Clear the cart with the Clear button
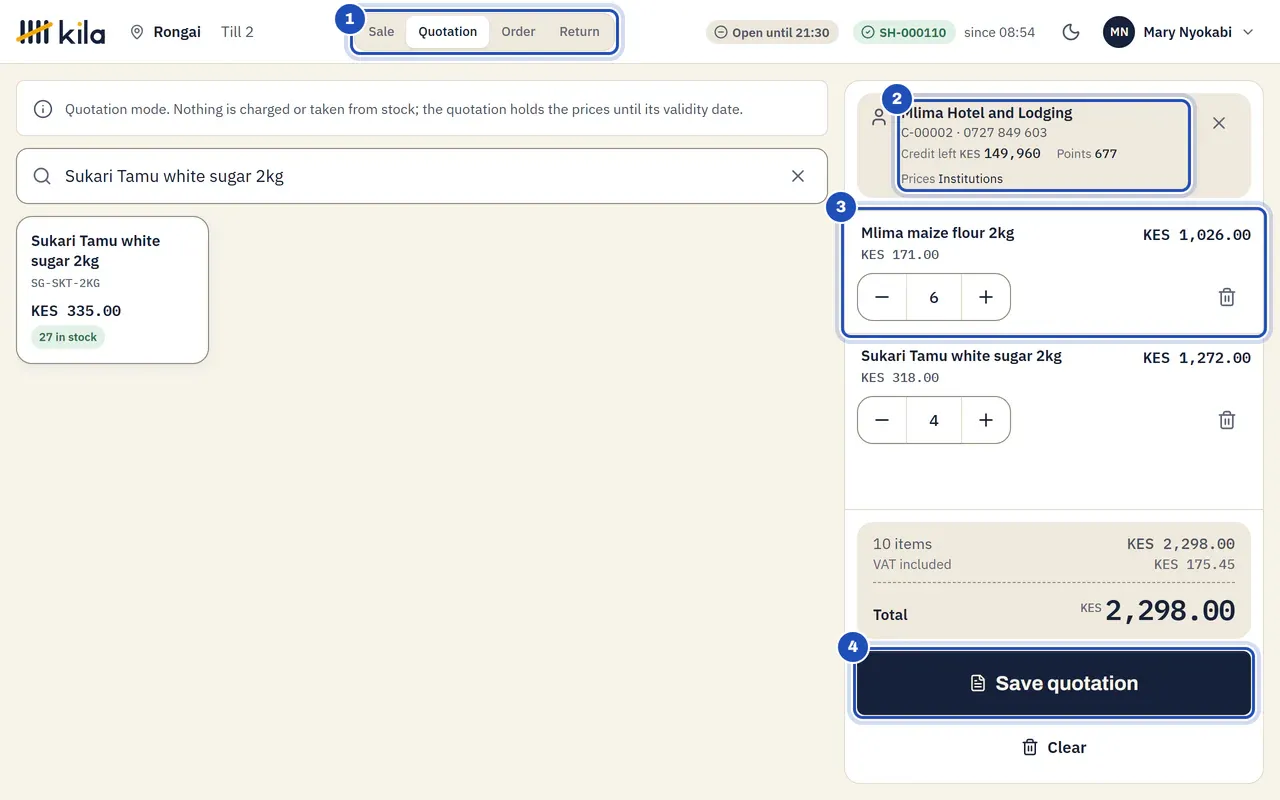The height and width of the screenshot is (800, 1280). [1054, 747]
